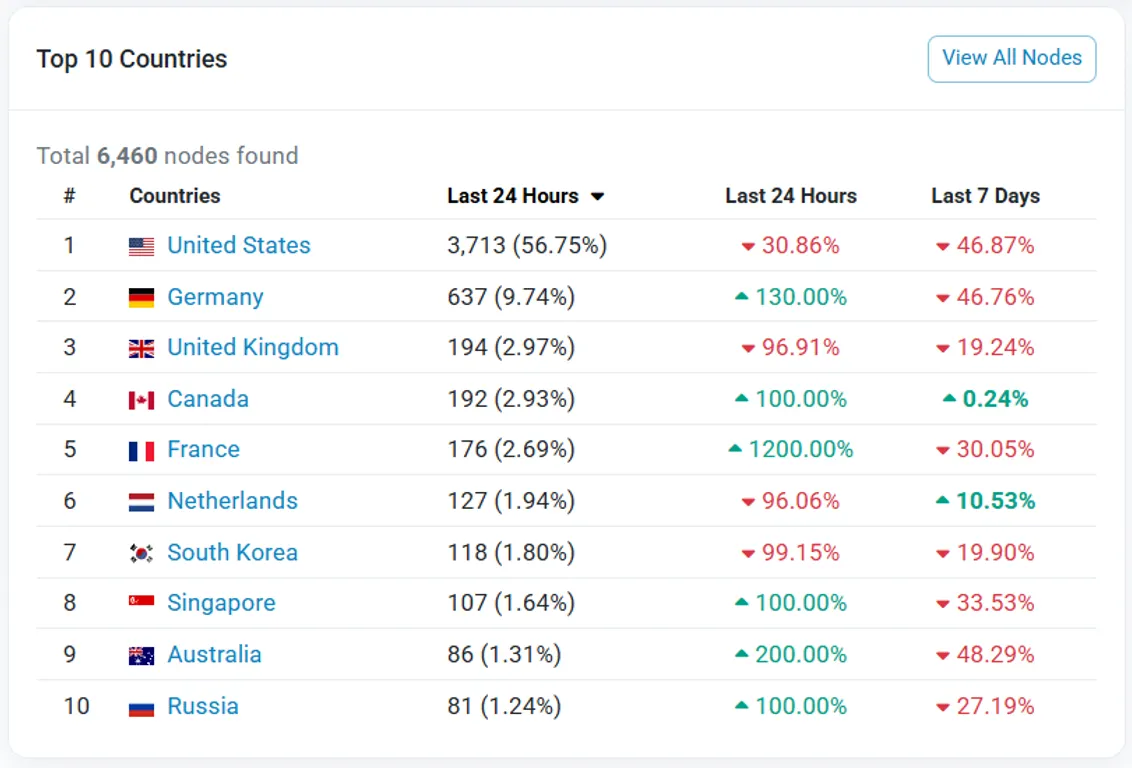The height and width of the screenshot is (768, 1132).
Task: Click the 99.15% decrease for South Korea
Action: [x=791, y=552]
